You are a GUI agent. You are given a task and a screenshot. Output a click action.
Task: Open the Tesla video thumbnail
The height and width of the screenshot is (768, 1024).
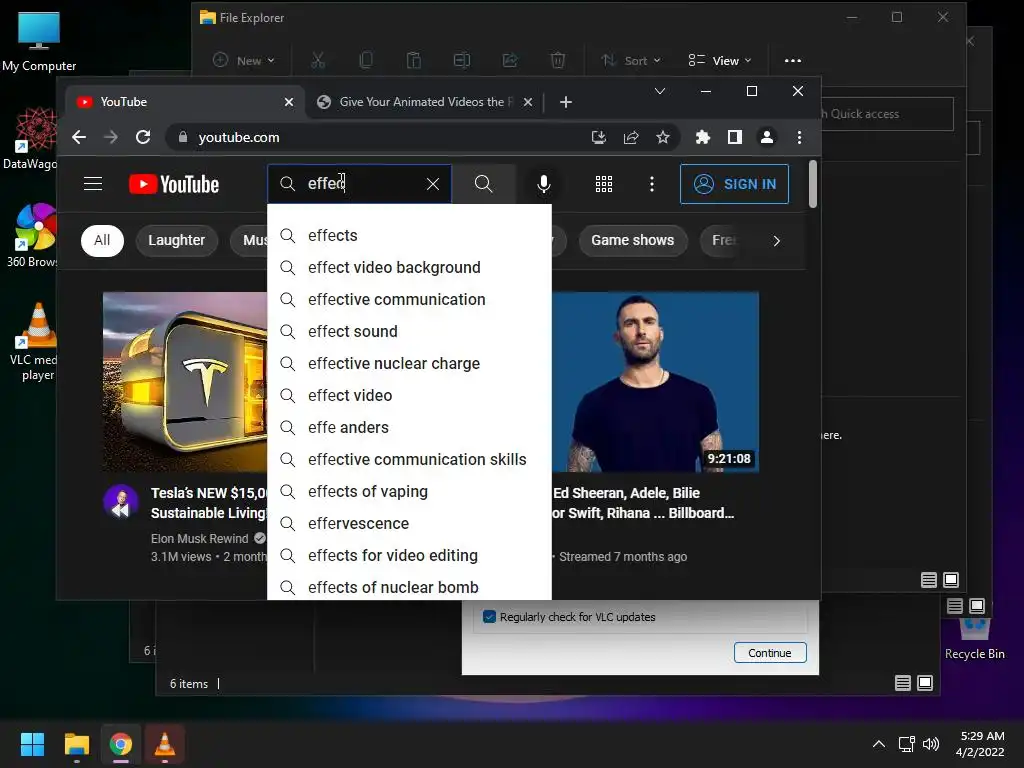click(x=185, y=381)
